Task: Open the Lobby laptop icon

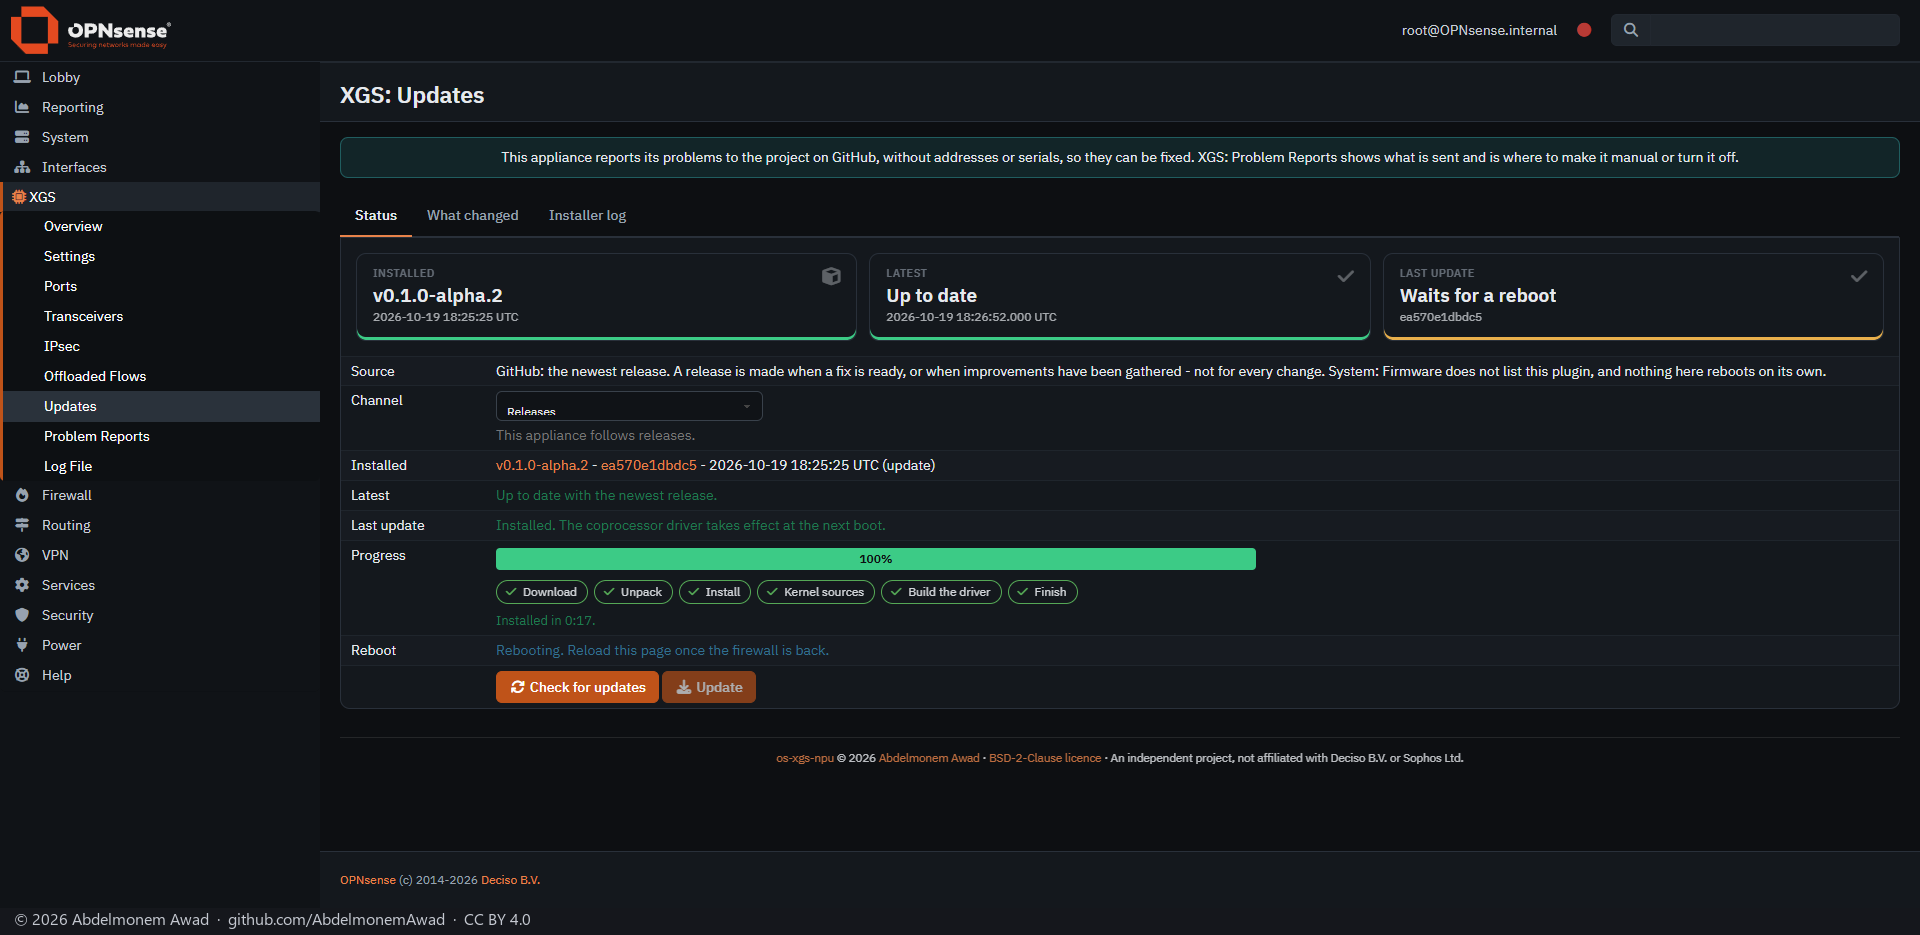Action: click(22, 77)
